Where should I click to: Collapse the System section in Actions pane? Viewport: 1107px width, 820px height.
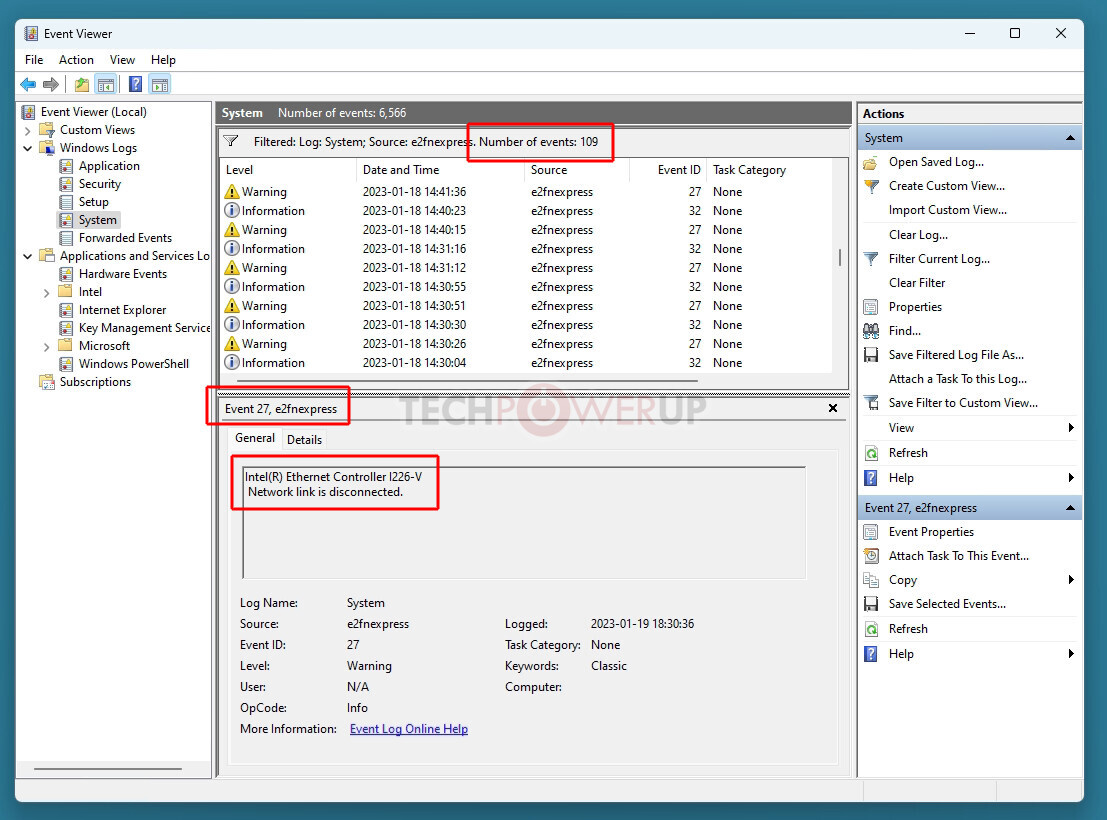point(1070,138)
